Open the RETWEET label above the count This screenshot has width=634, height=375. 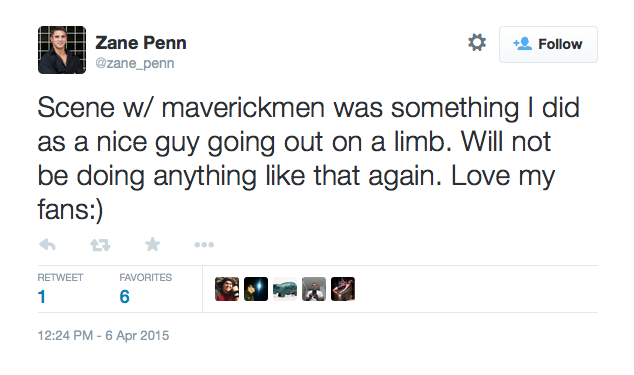(60, 278)
